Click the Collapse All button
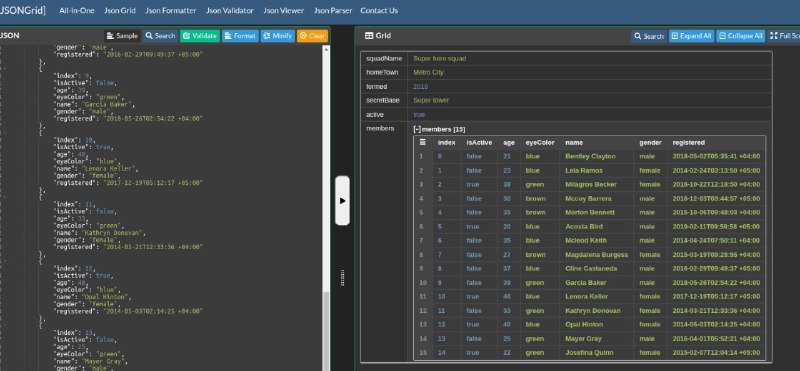 pos(740,36)
